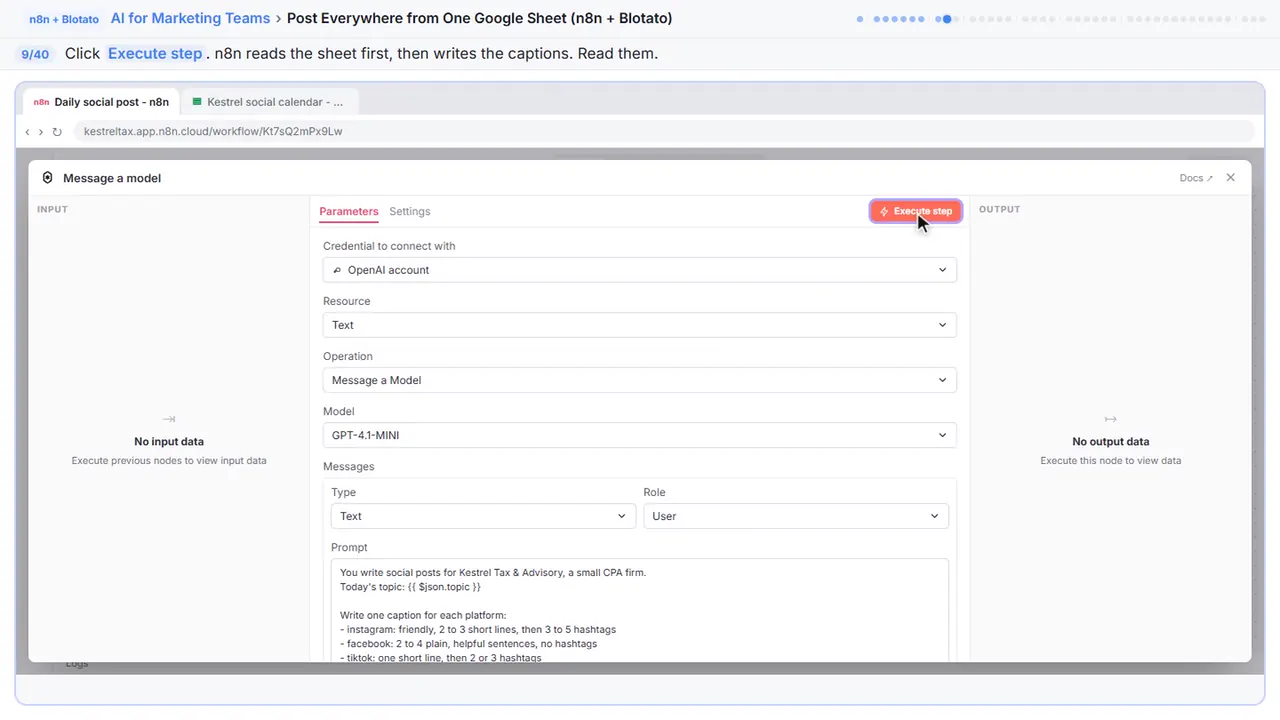Click the Execute step button

point(916,211)
